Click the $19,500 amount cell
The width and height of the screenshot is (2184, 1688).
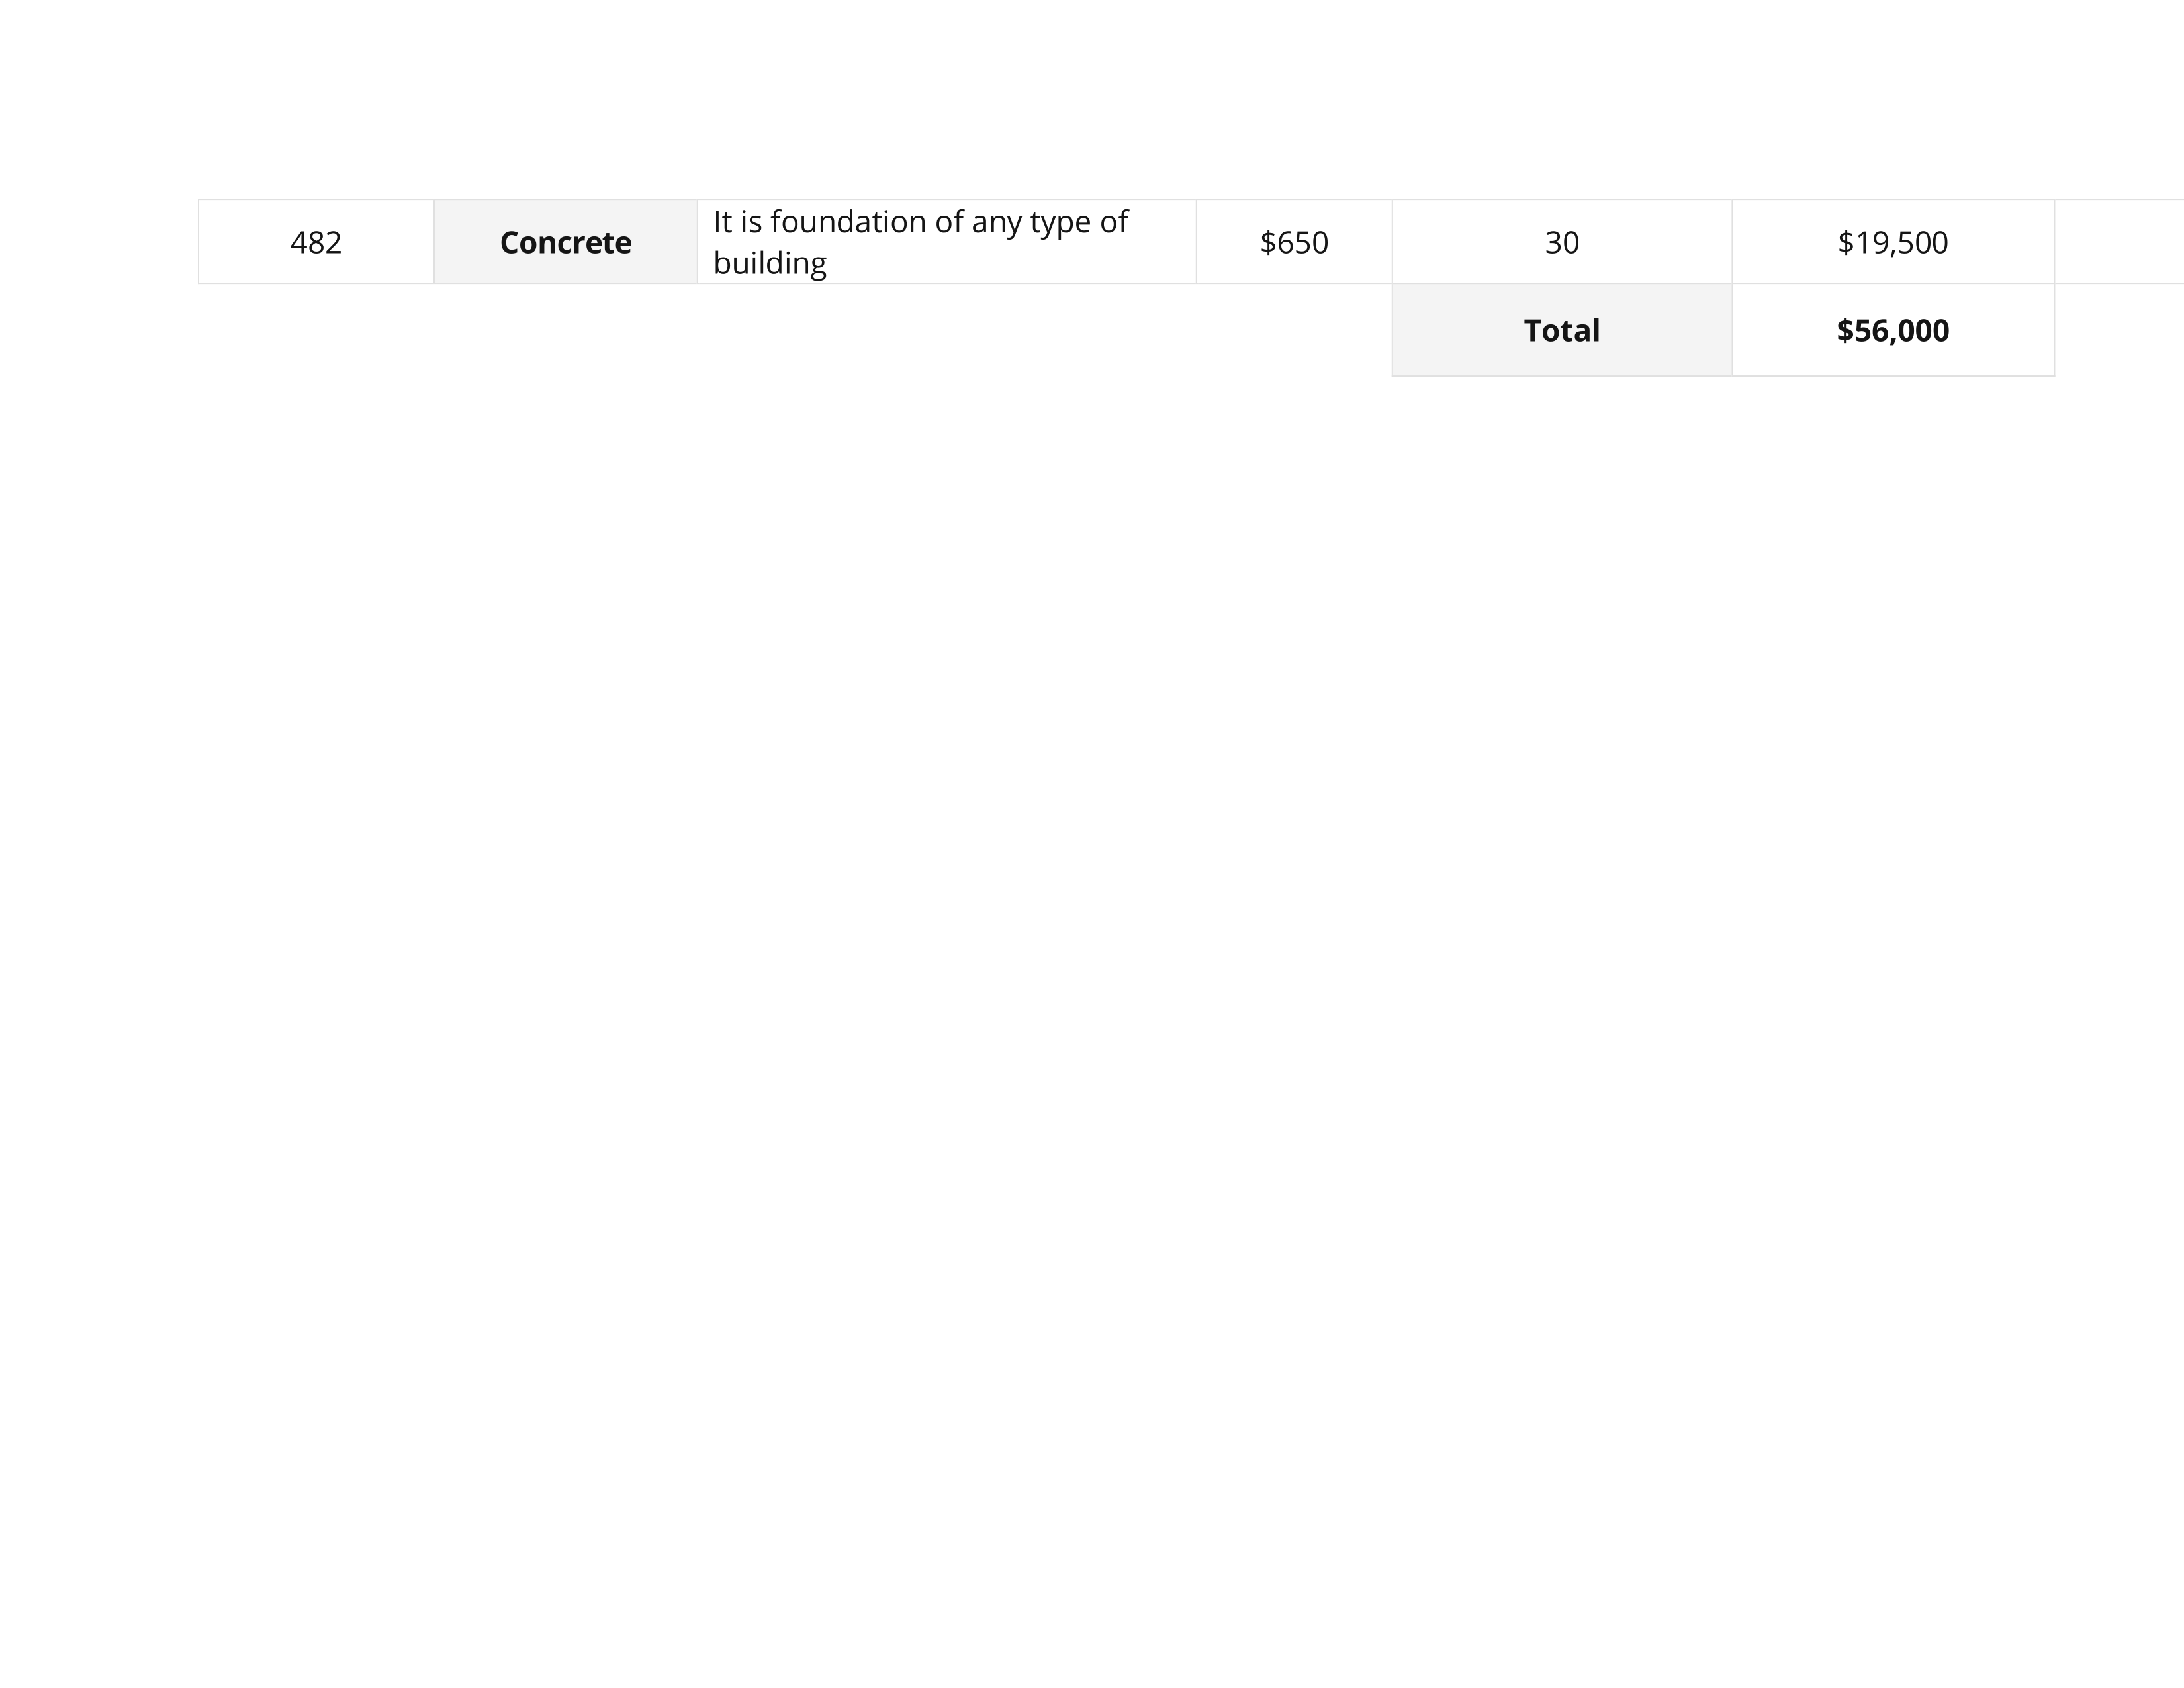tap(1893, 242)
